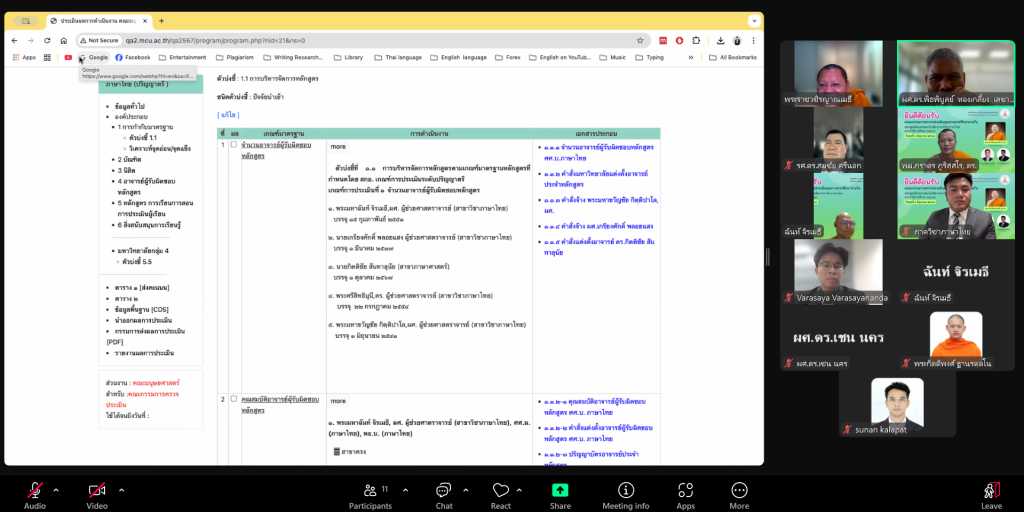Expand the React options arrow
Image resolution: width=1024 pixels, height=512 pixels.
tap(524, 490)
